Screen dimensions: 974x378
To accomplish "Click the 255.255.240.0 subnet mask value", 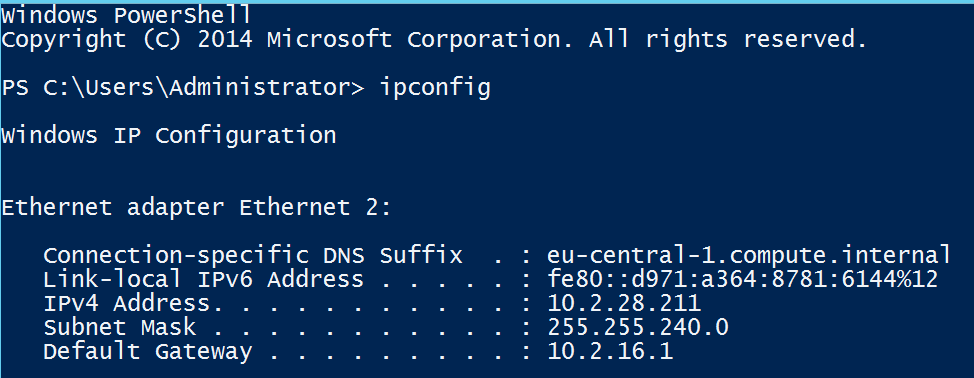I will [x=638, y=327].
